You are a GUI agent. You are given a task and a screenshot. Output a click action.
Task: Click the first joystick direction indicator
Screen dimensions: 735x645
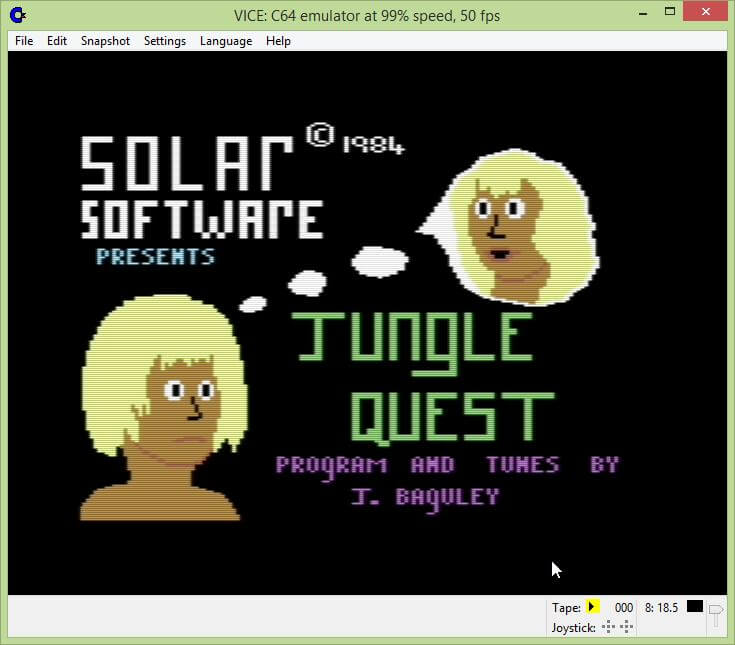608,627
